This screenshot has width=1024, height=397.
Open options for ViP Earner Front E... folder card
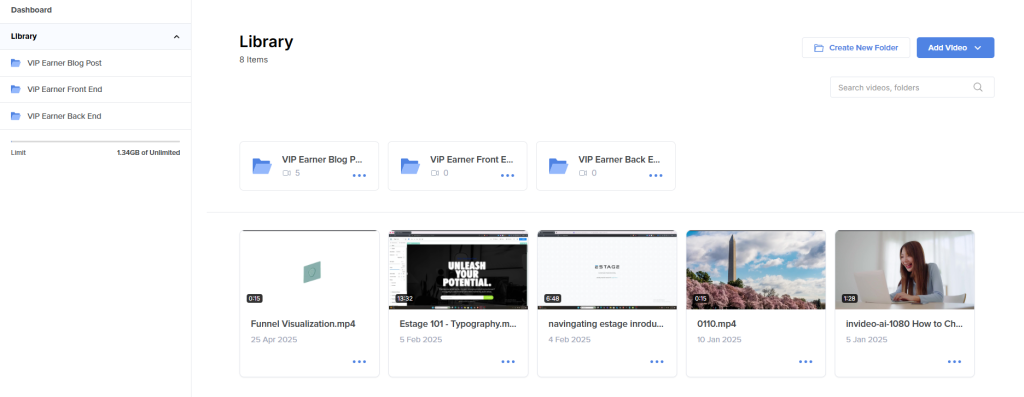coord(507,176)
